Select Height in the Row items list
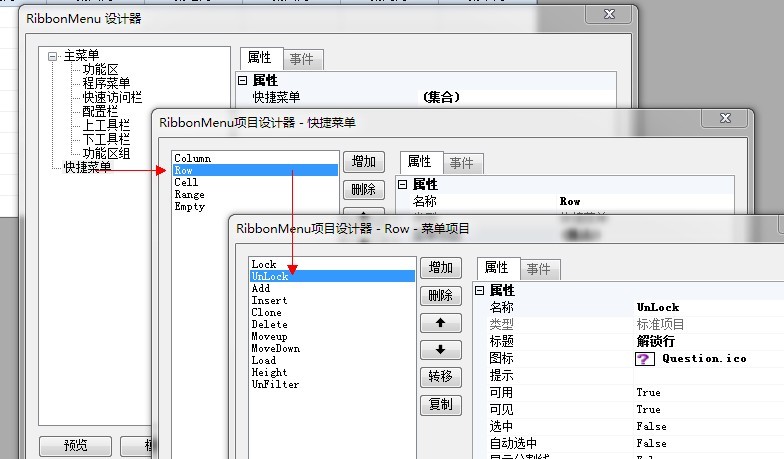The height and width of the screenshot is (459, 784). pos(332,372)
